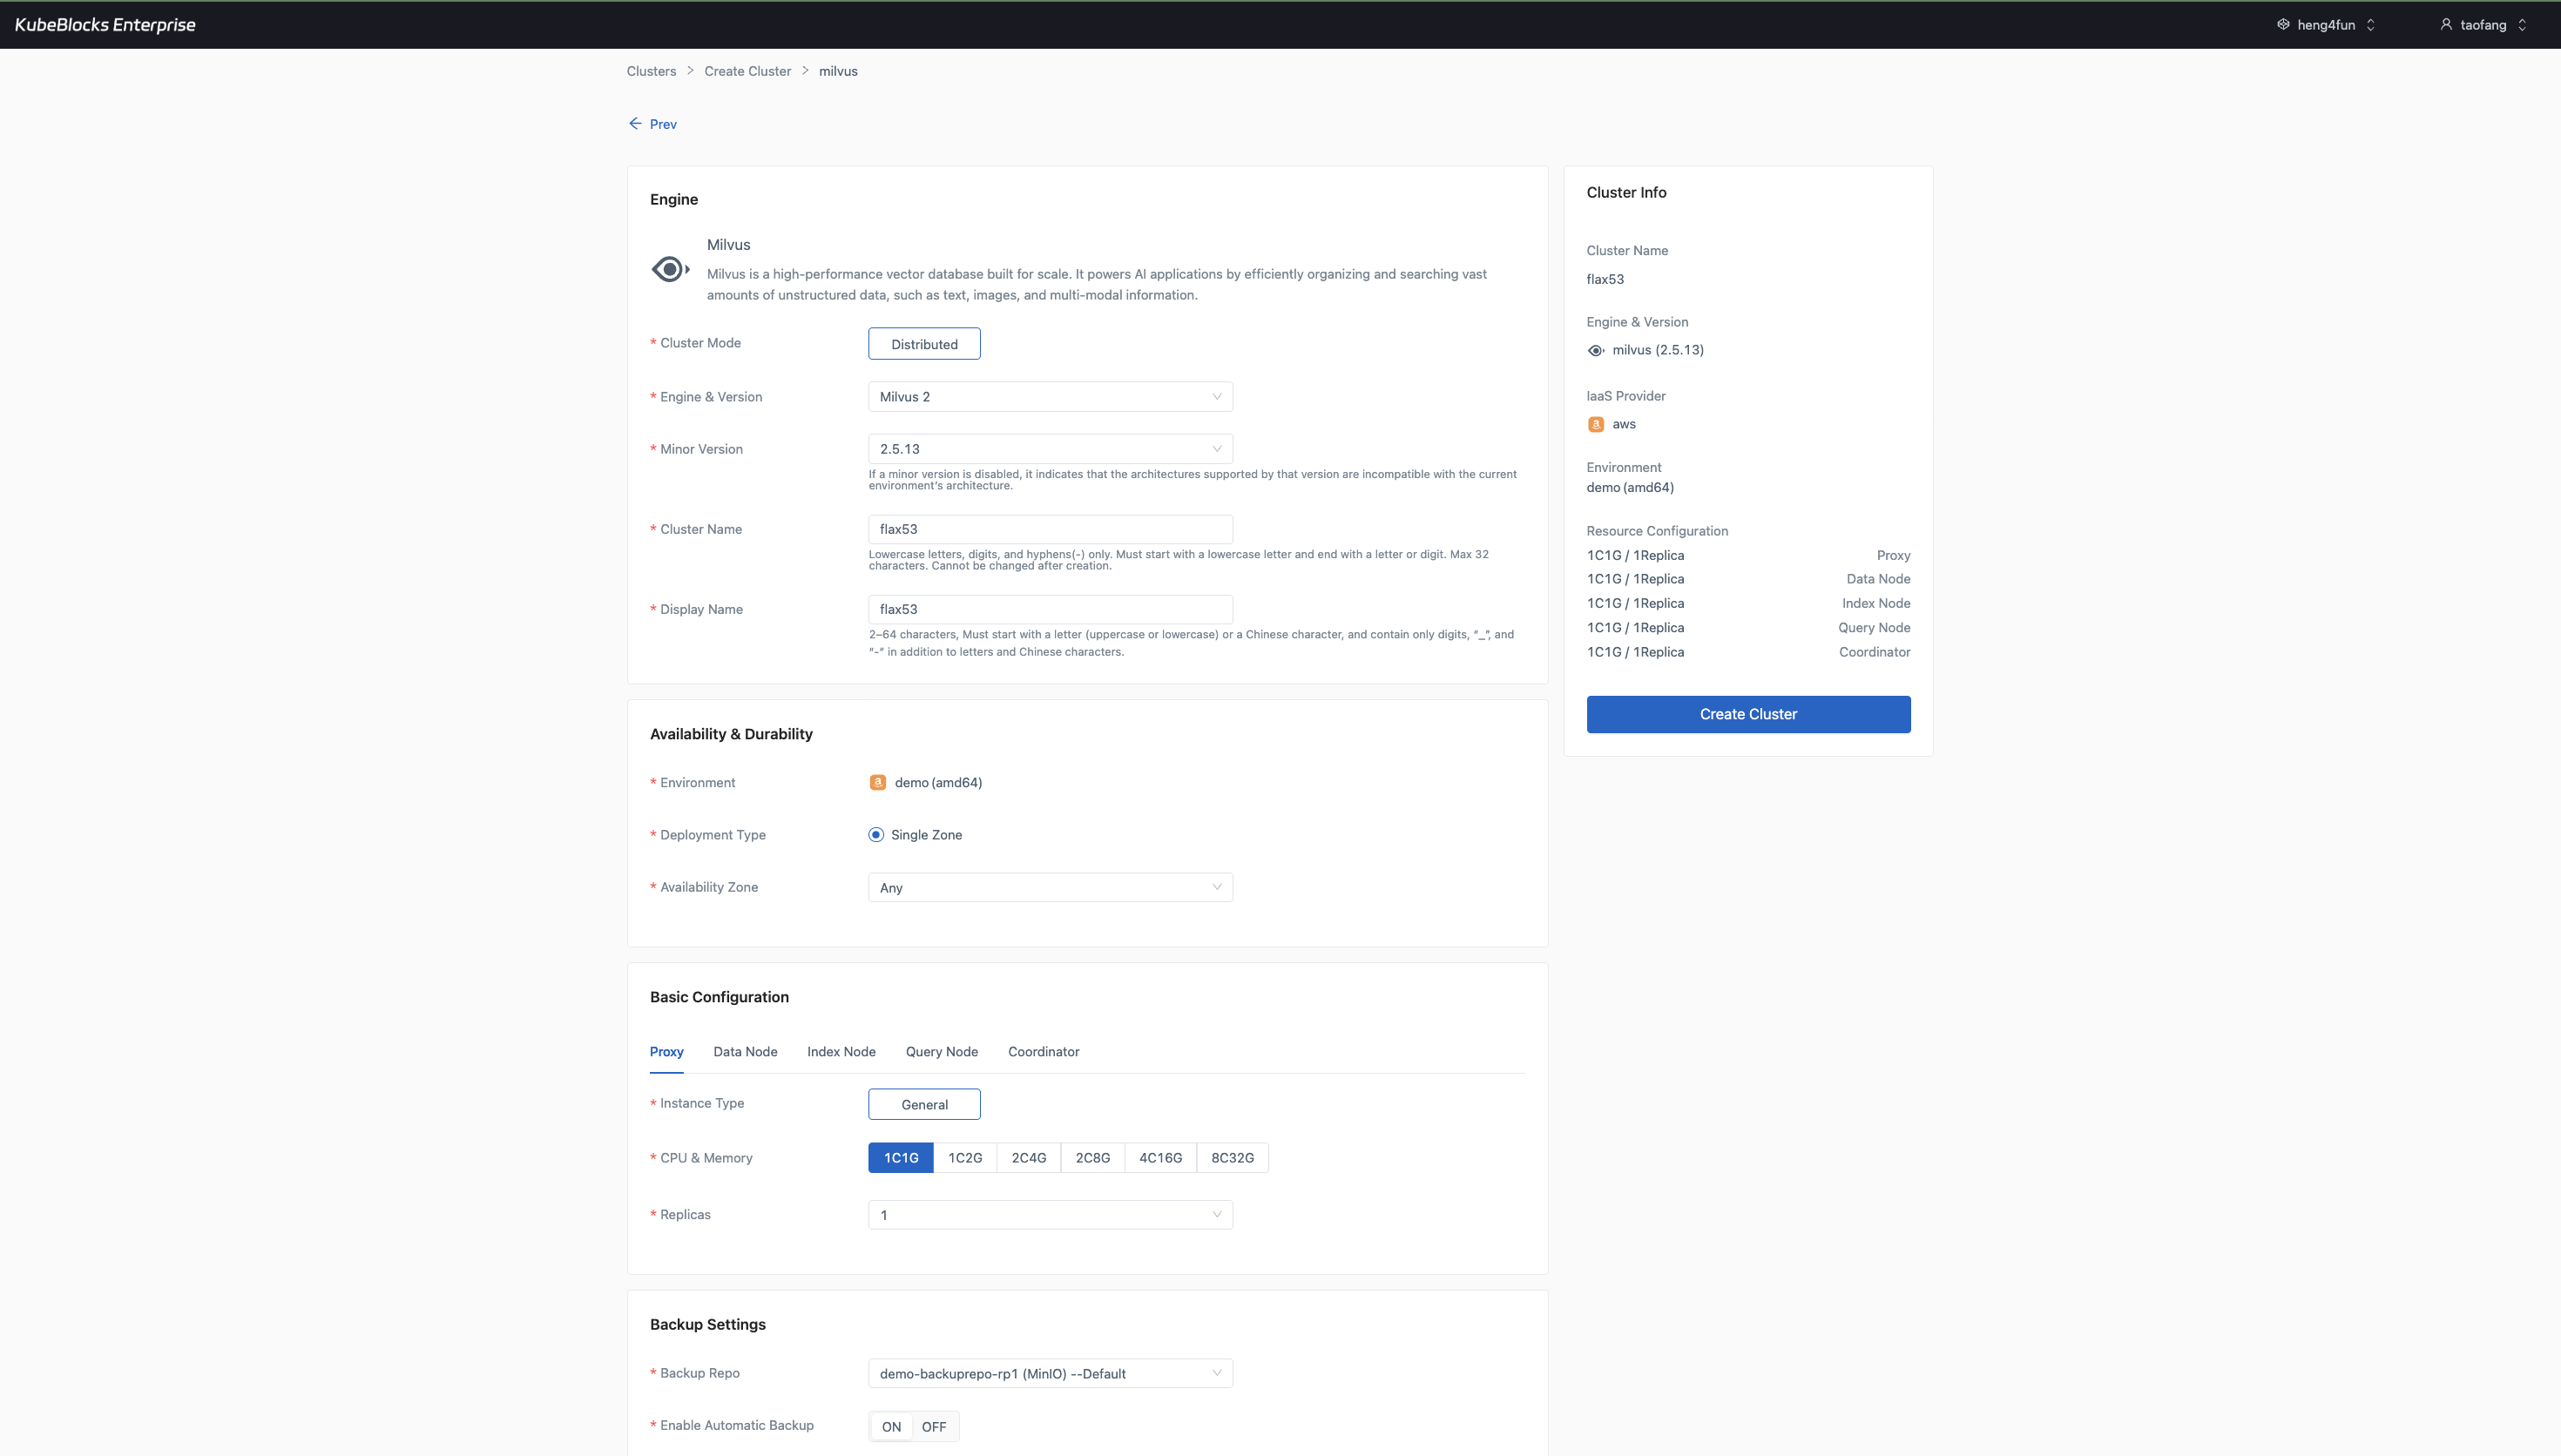The height and width of the screenshot is (1456, 2561).
Task: Switch to the Index Node tab
Action: point(841,1052)
